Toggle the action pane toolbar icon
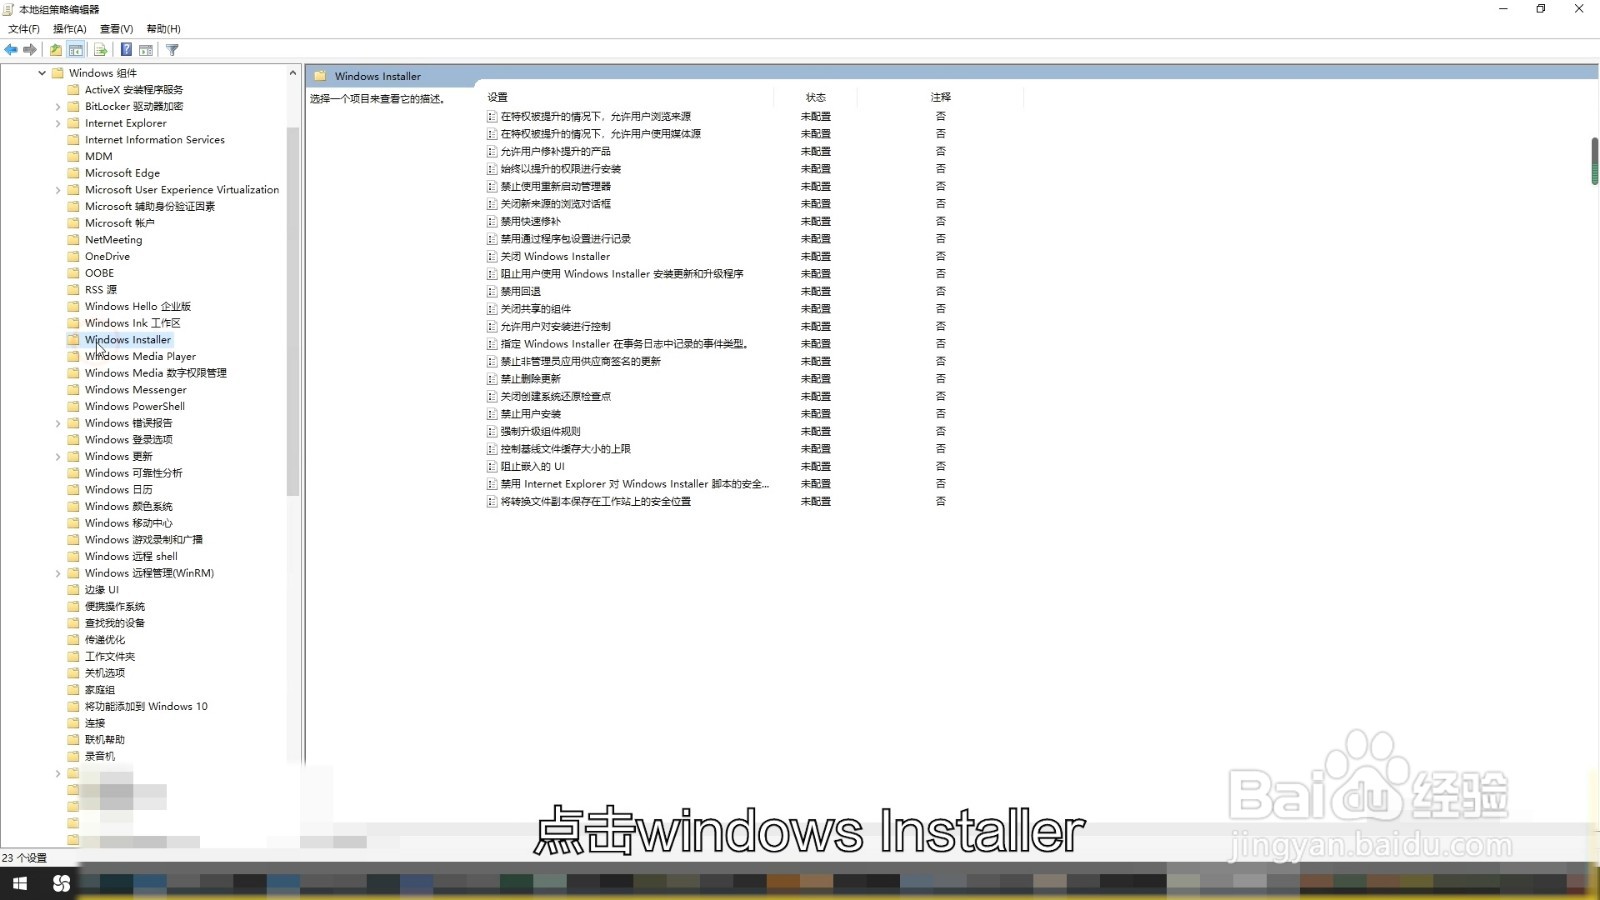This screenshot has height=900, width=1600. coord(146,50)
